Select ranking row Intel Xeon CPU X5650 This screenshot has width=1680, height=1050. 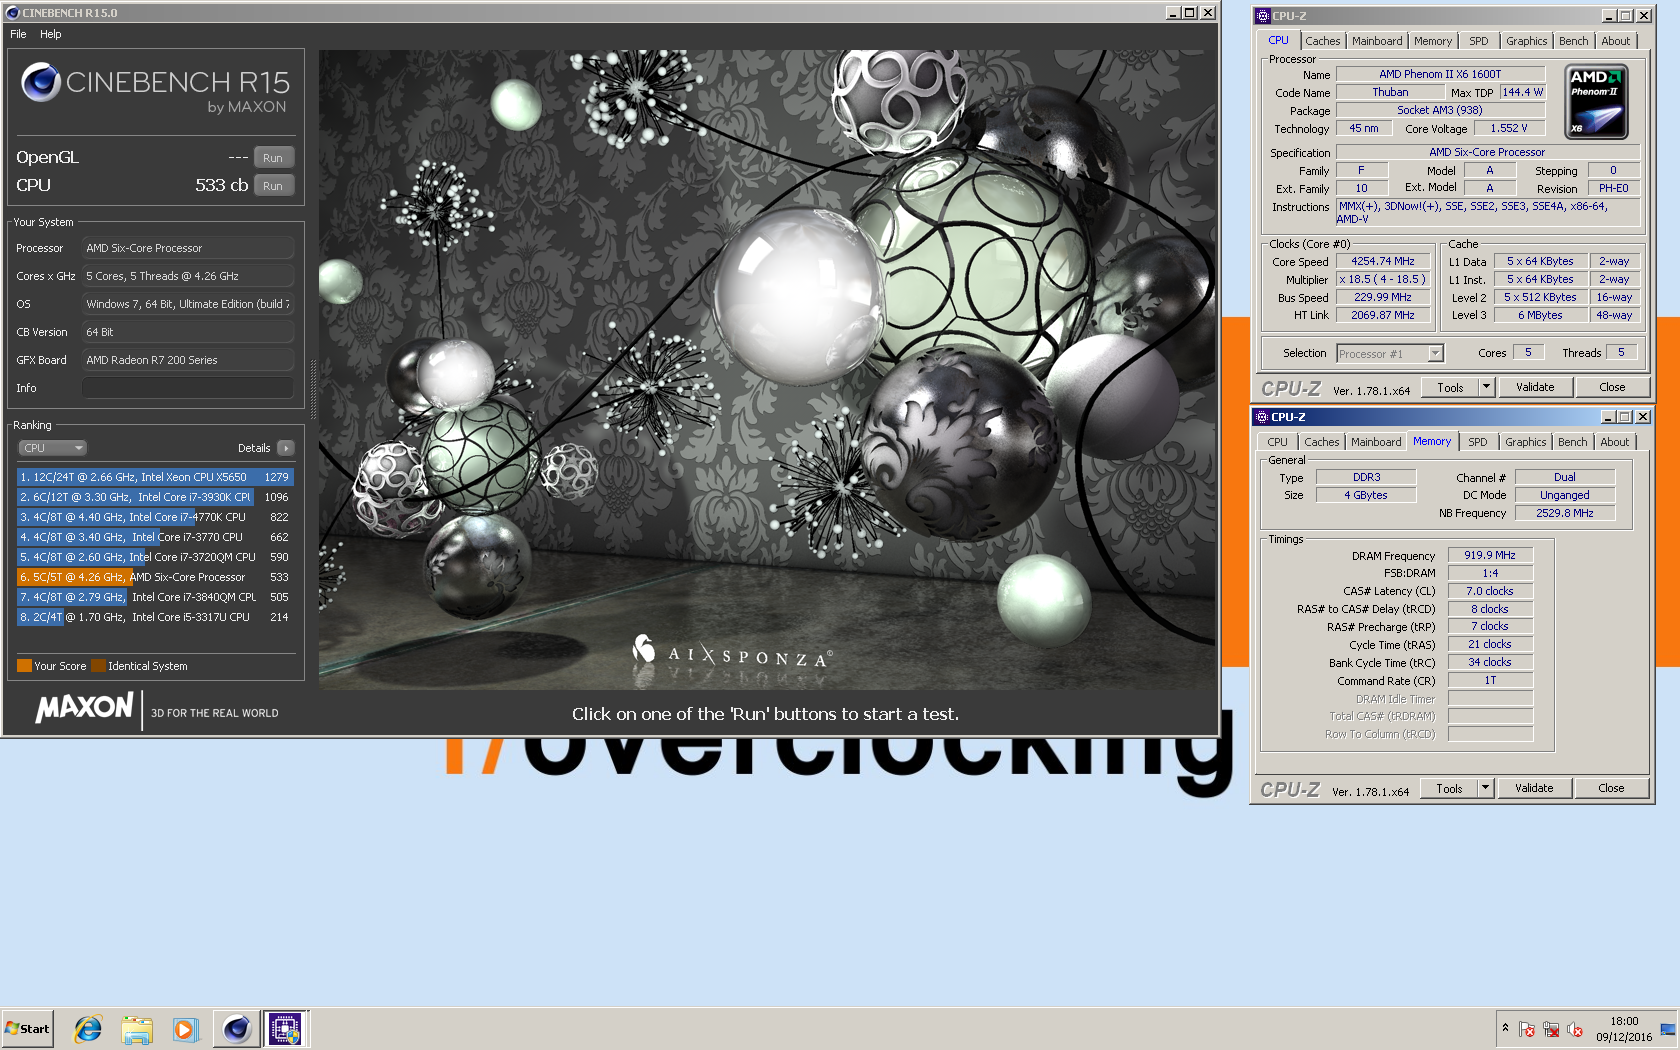click(155, 477)
